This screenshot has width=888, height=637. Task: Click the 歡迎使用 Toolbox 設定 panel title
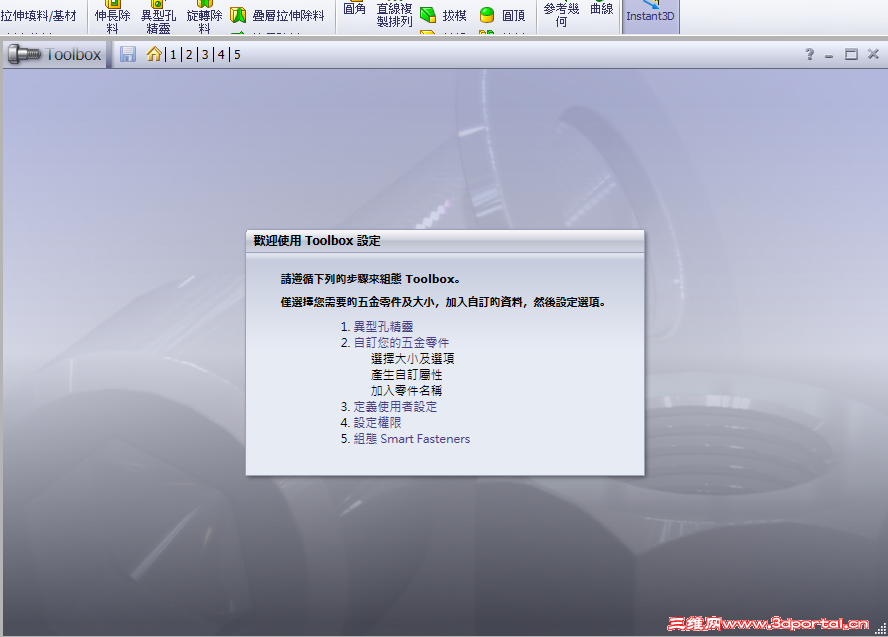point(317,241)
